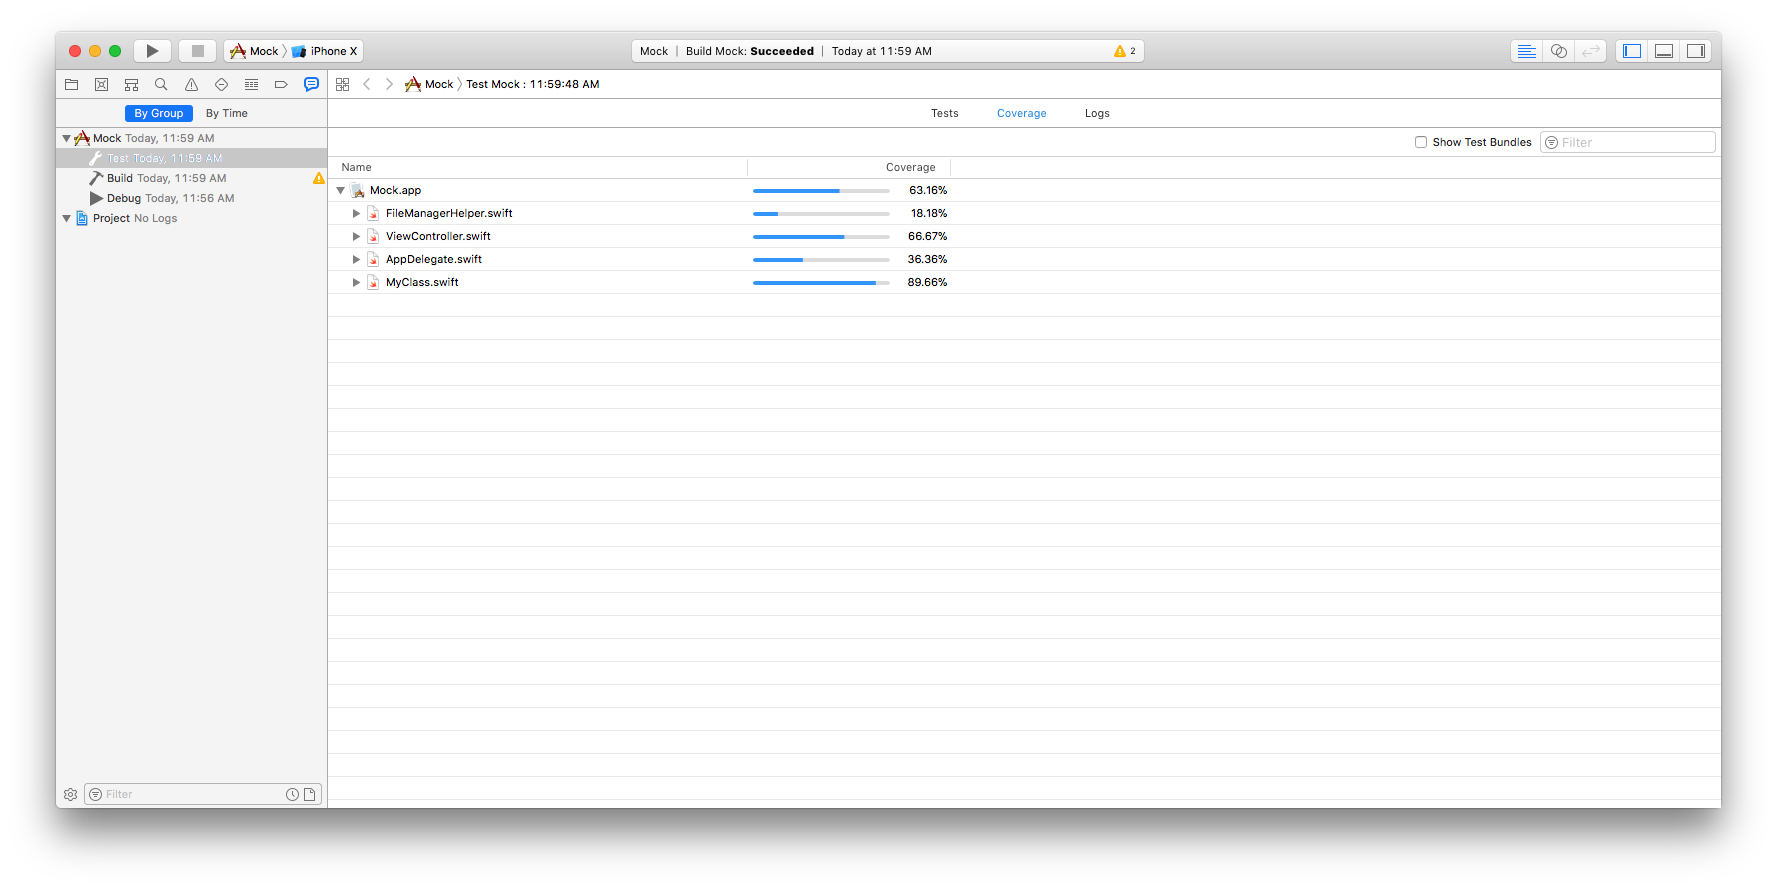The width and height of the screenshot is (1777, 888).
Task: Click the coverage Filter field
Action: (1628, 143)
